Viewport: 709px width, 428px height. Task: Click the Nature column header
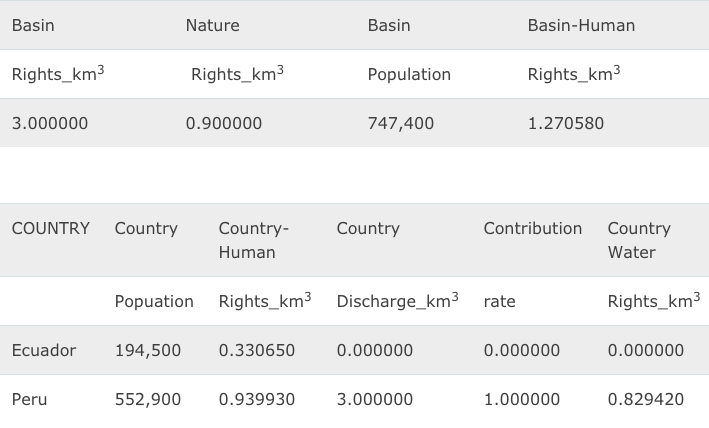(212, 26)
